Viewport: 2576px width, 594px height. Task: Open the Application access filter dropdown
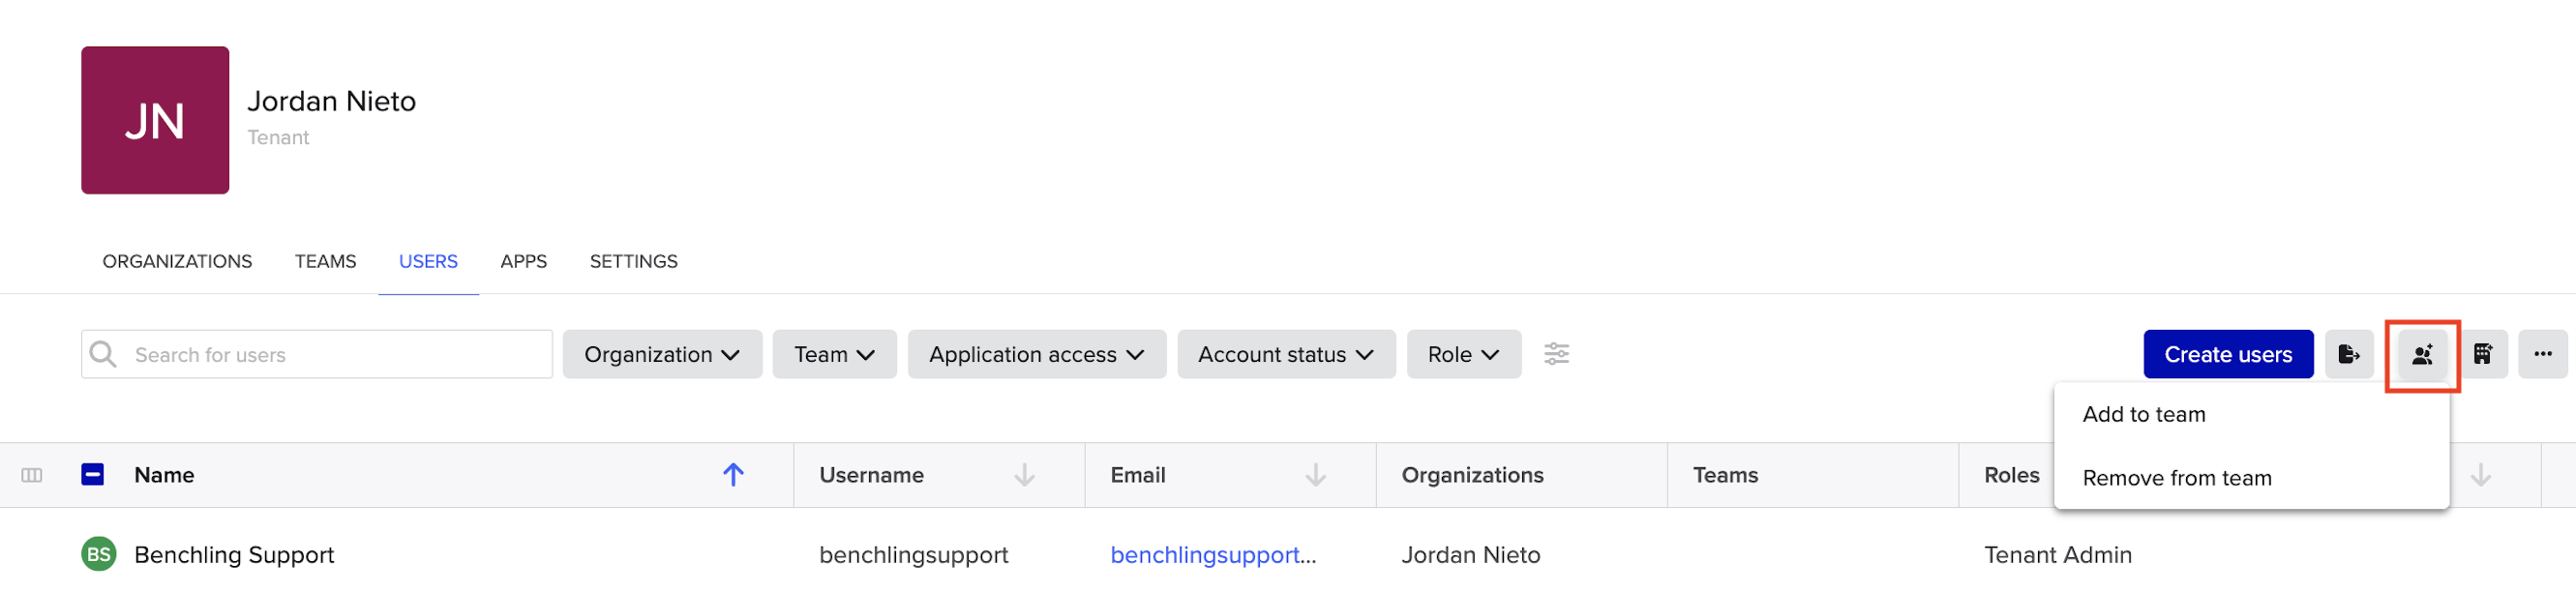(1036, 354)
